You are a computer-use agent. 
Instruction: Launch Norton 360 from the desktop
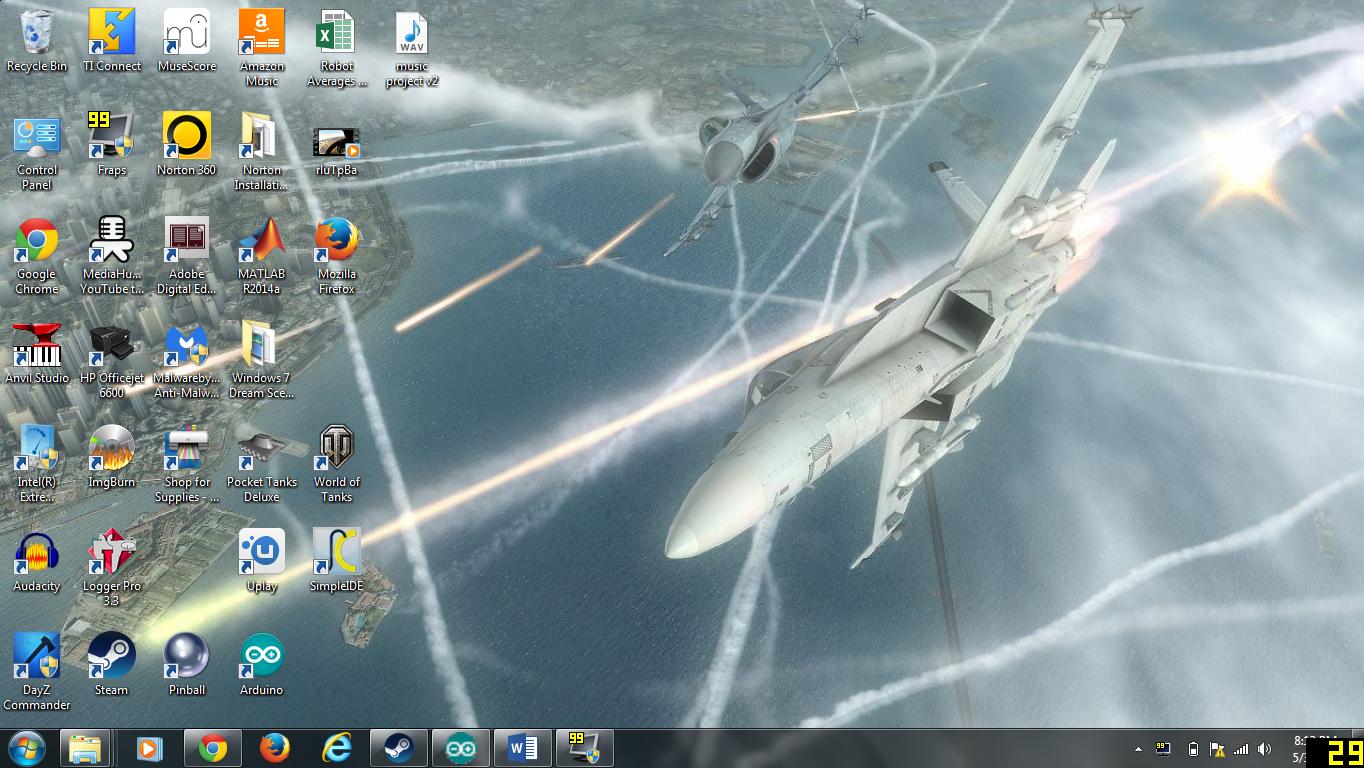(187, 145)
